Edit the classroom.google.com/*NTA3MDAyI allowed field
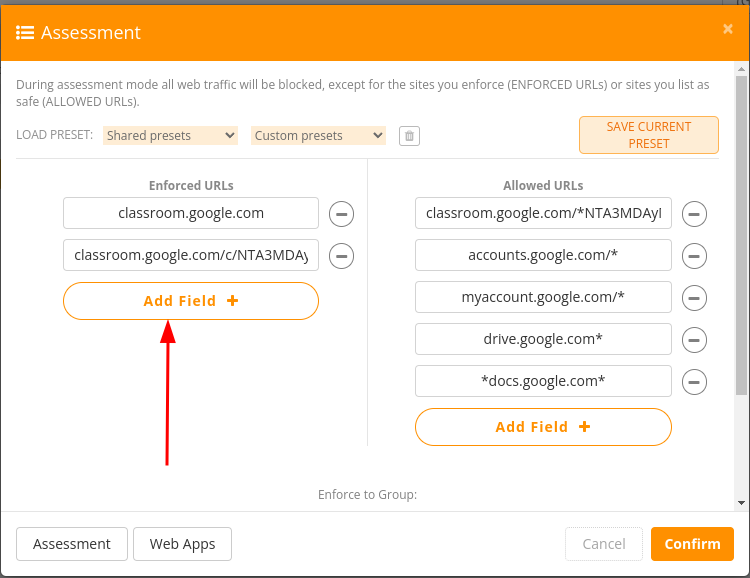The width and height of the screenshot is (750, 578). (x=543, y=213)
